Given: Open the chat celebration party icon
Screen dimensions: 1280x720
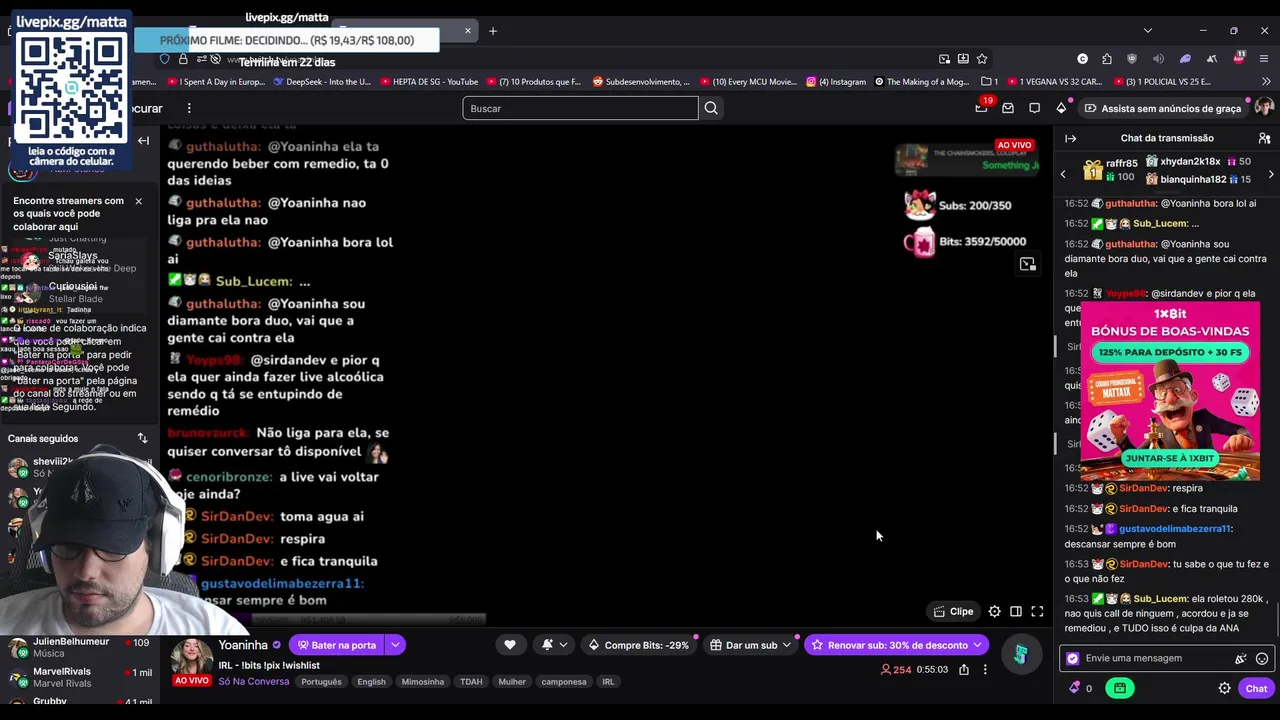Looking at the screenshot, I should 1241,658.
